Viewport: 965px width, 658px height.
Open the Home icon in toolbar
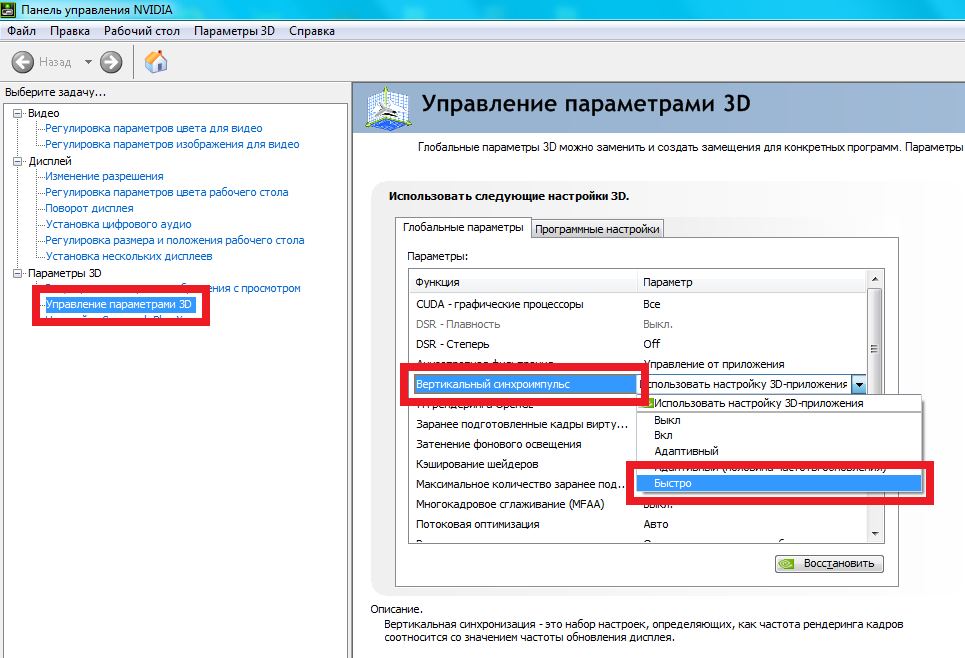(x=156, y=62)
